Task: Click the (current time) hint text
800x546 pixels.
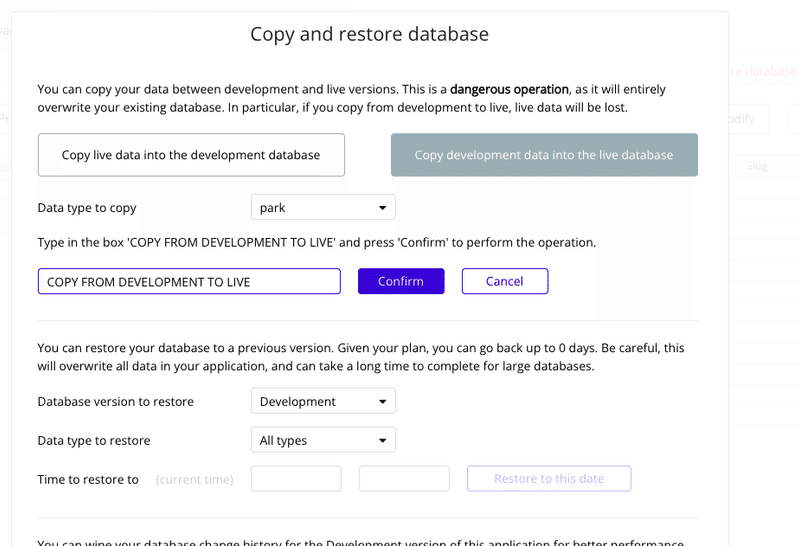Action: [195, 480]
